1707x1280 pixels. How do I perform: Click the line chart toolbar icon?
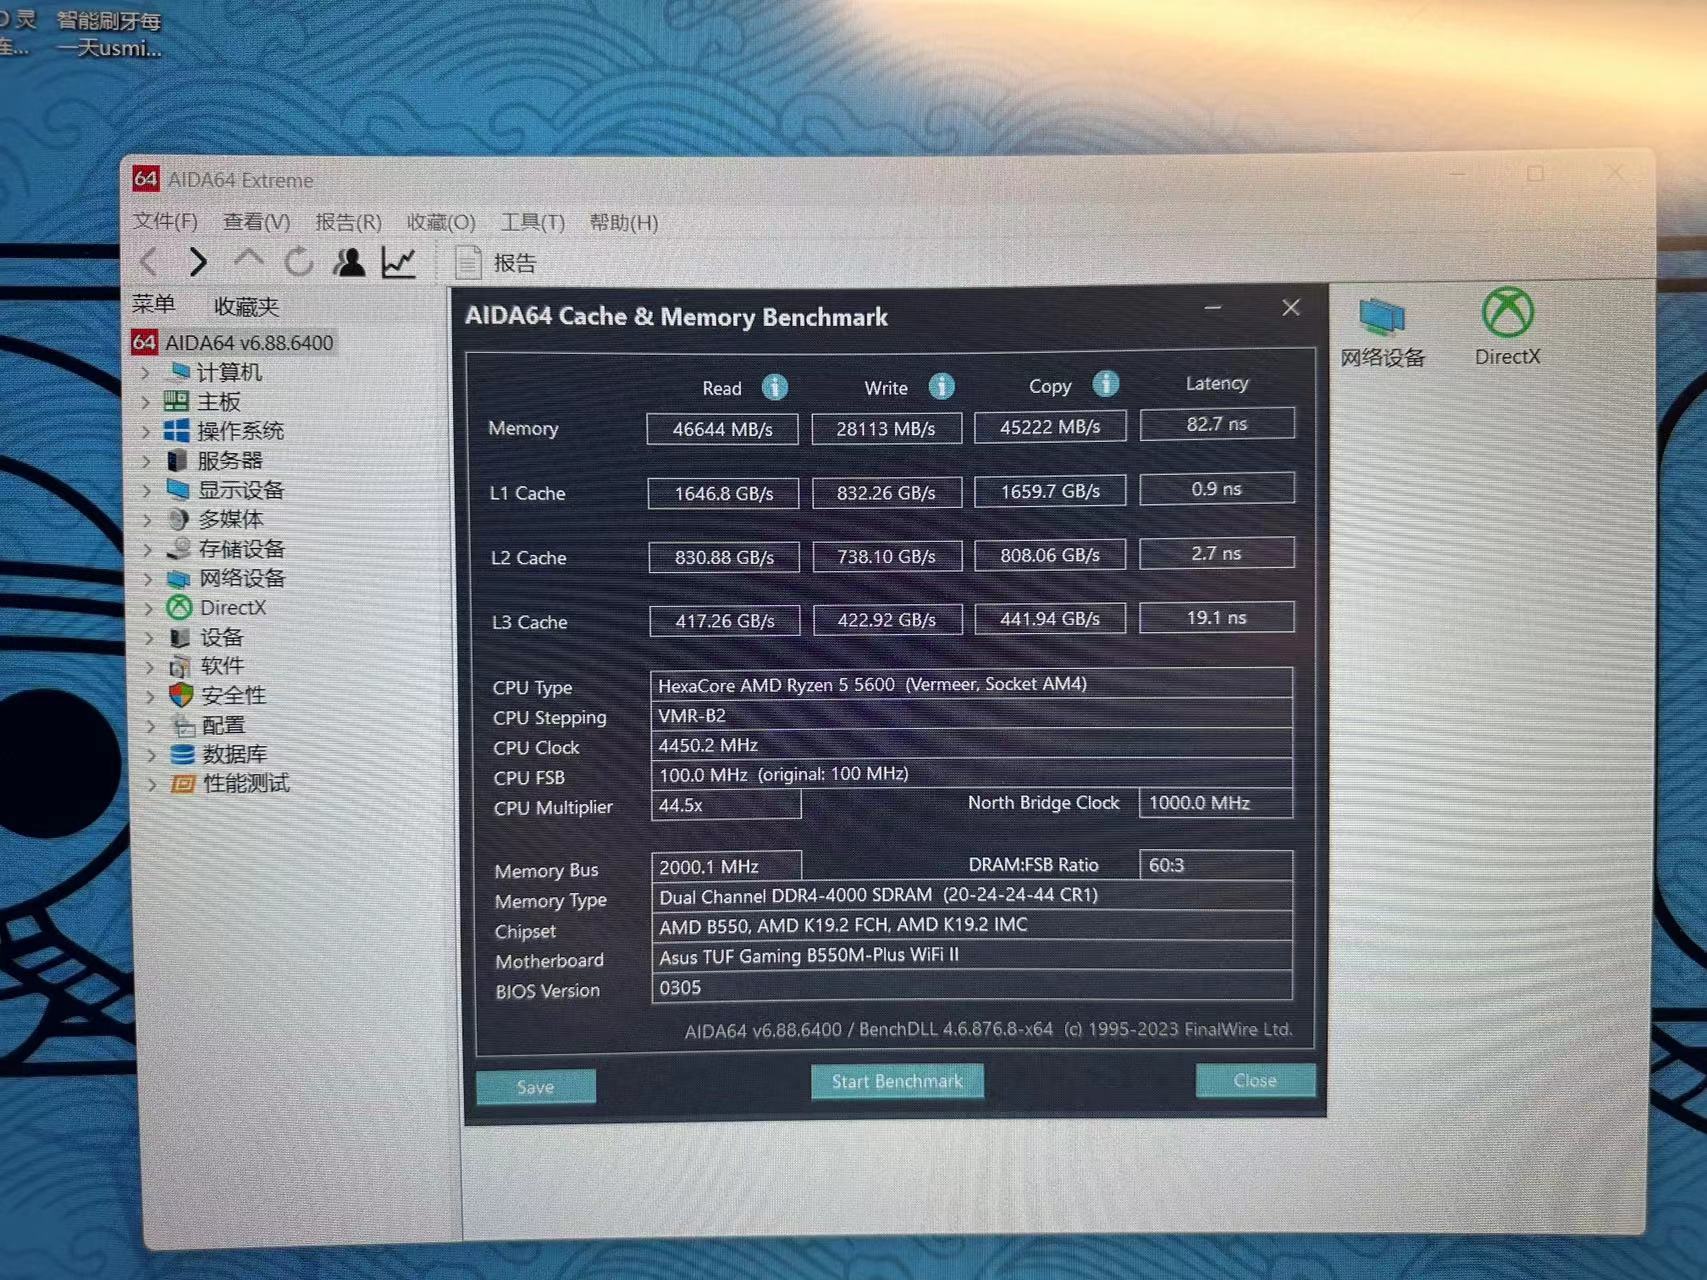(x=399, y=261)
